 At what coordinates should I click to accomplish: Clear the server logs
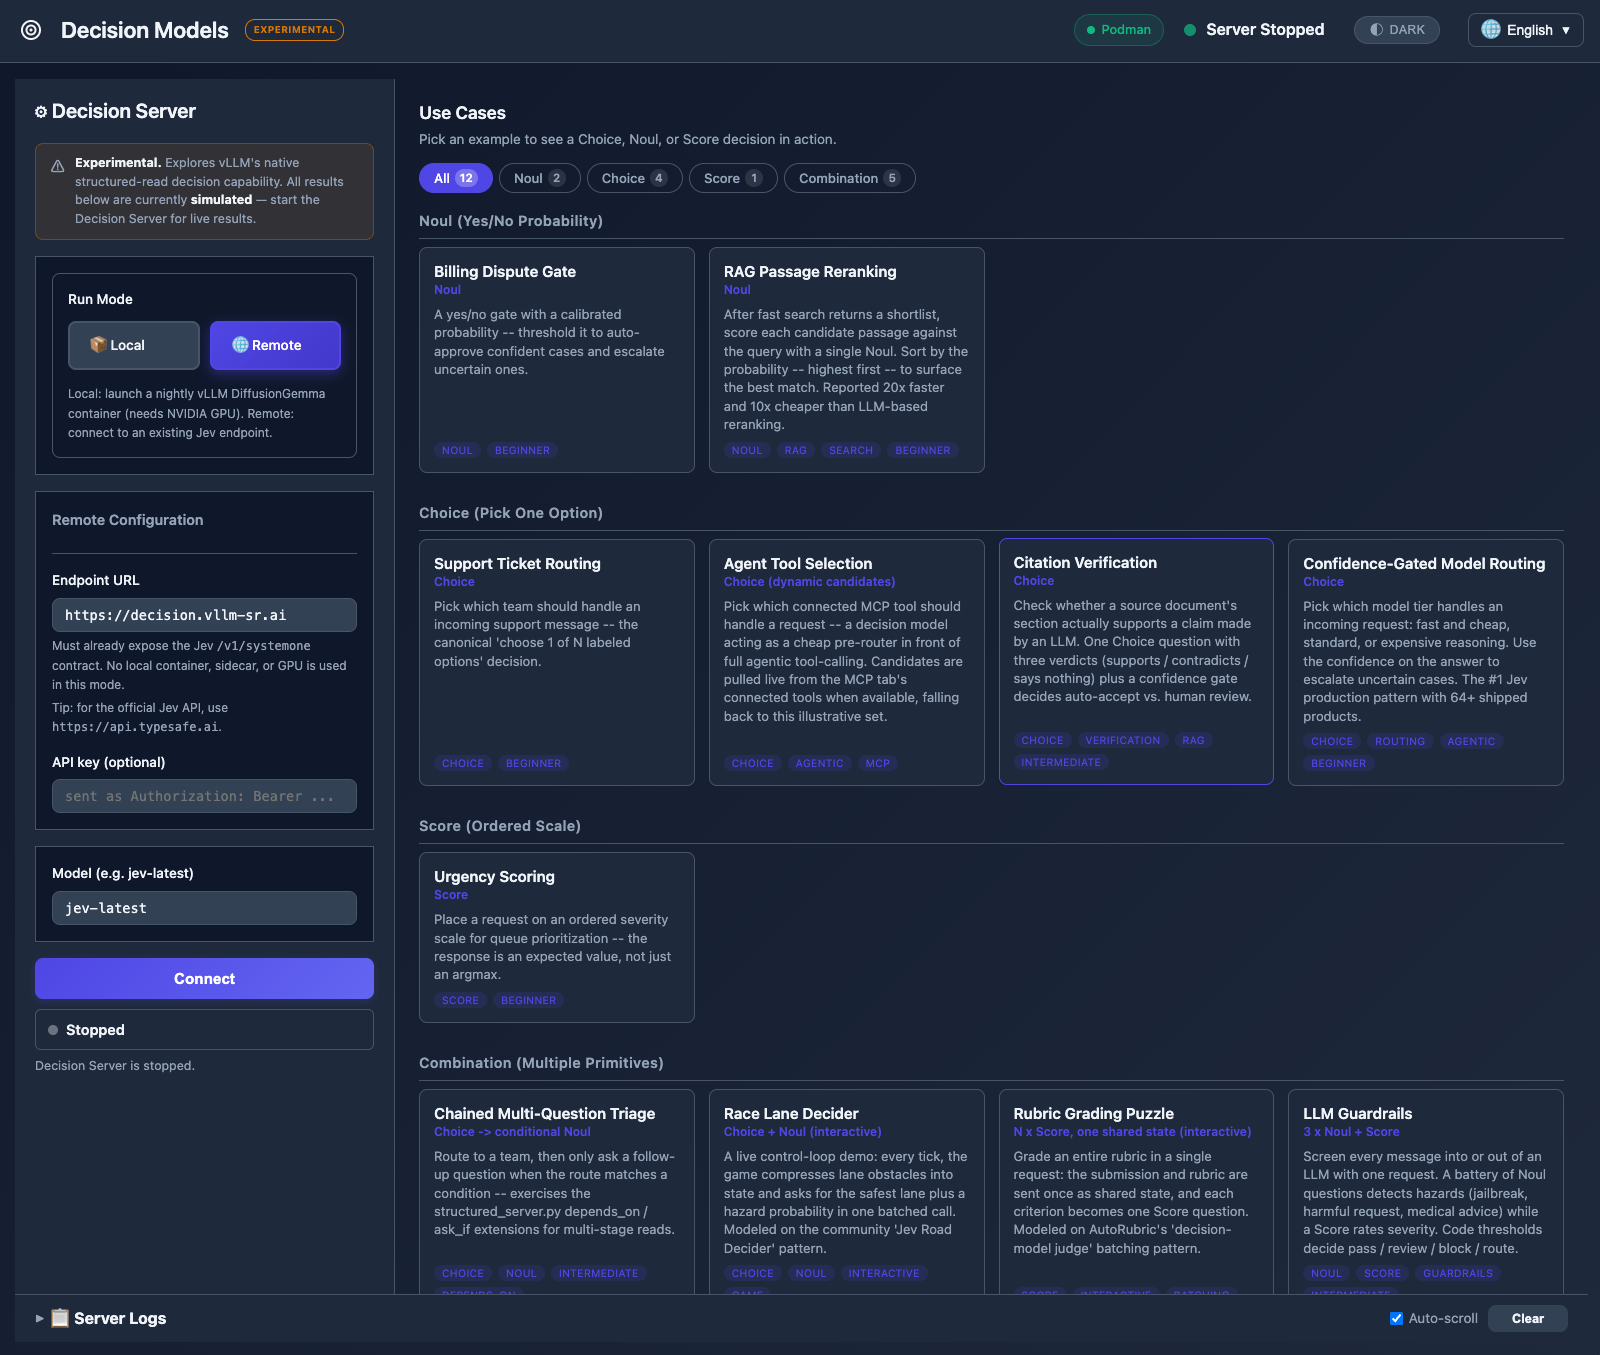tap(1528, 1318)
